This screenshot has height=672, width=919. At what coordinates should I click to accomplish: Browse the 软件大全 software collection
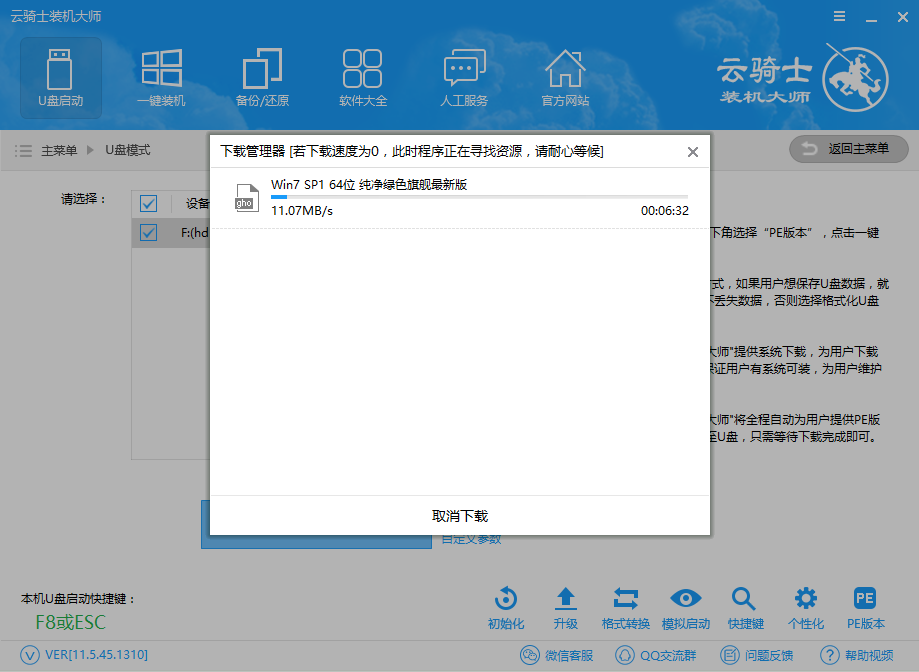point(362,77)
